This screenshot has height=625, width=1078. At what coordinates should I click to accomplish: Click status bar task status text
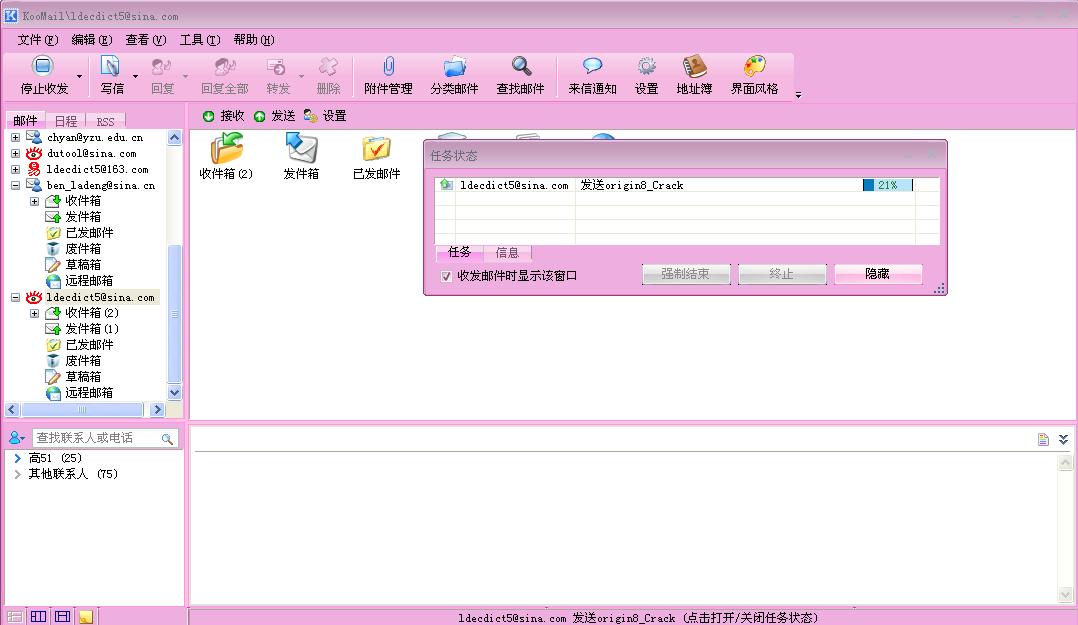[638, 617]
